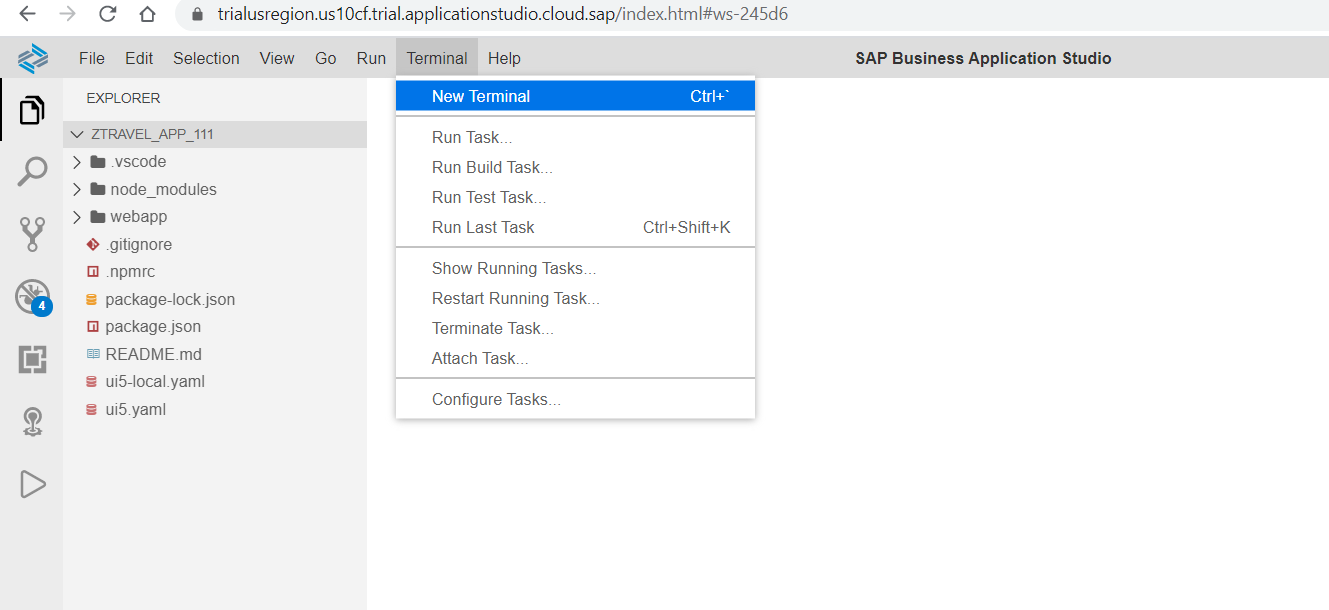Expand the webapp folder
The height and width of the screenshot is (610, 1329).
[x=77, y=216]
